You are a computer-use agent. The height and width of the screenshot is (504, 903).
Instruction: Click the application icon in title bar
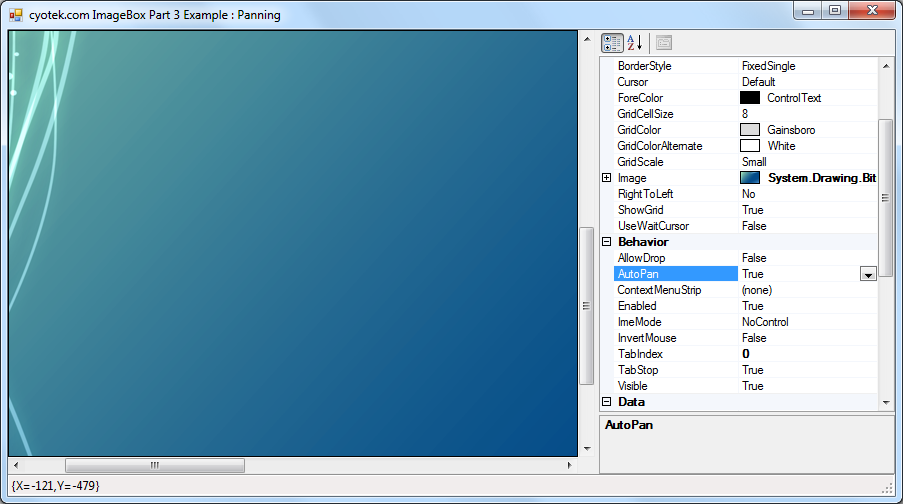click(16, 15)
